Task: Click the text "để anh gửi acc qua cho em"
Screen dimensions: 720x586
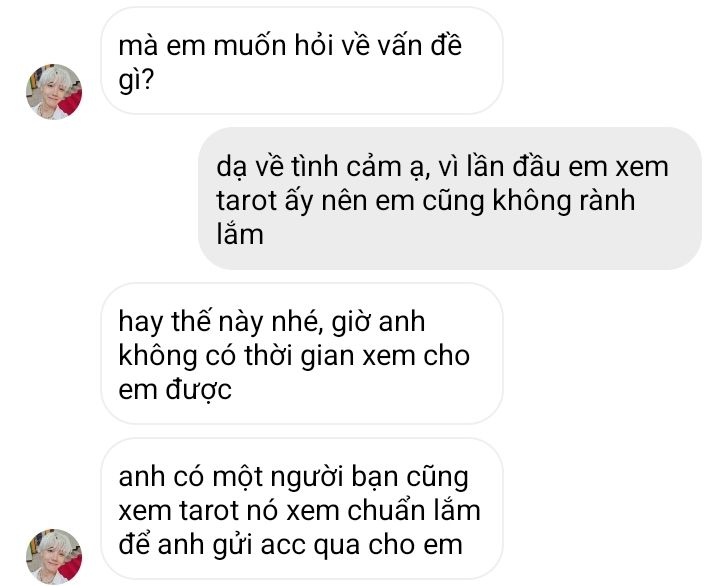Action: point(290,545)
